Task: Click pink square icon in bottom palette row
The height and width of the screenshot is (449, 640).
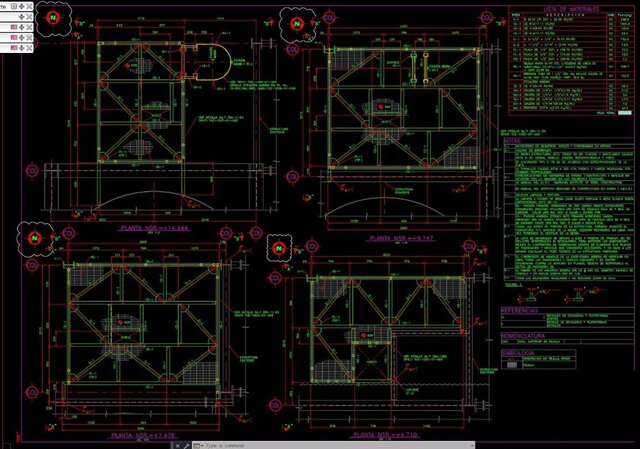Action: pos(13,48)
